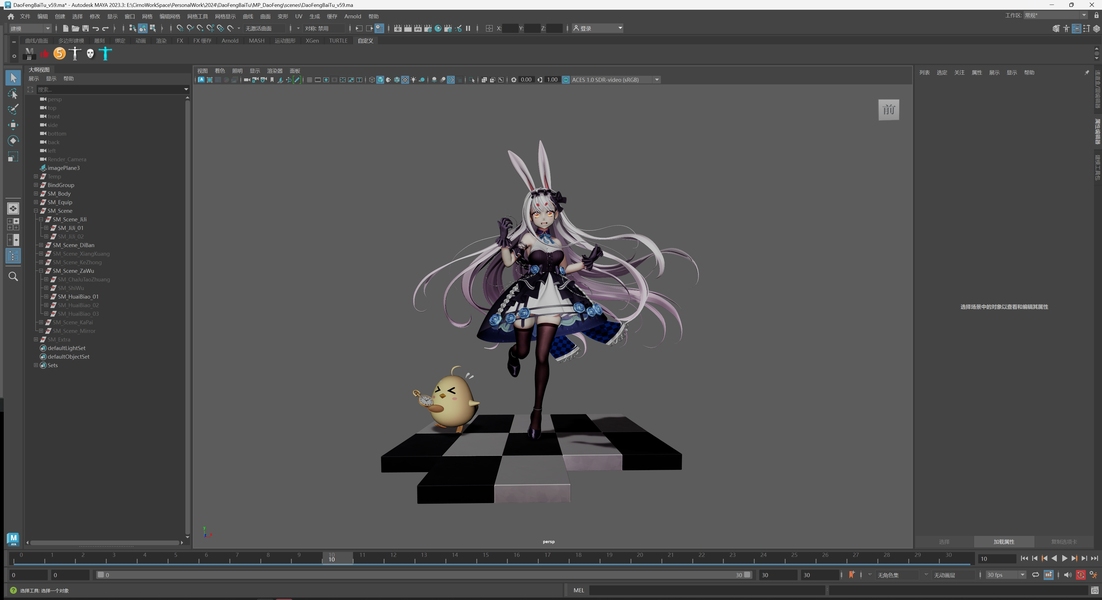Play the animation backward
The height and width of the screenshot is (600, 1102).
coord(1054,559)
